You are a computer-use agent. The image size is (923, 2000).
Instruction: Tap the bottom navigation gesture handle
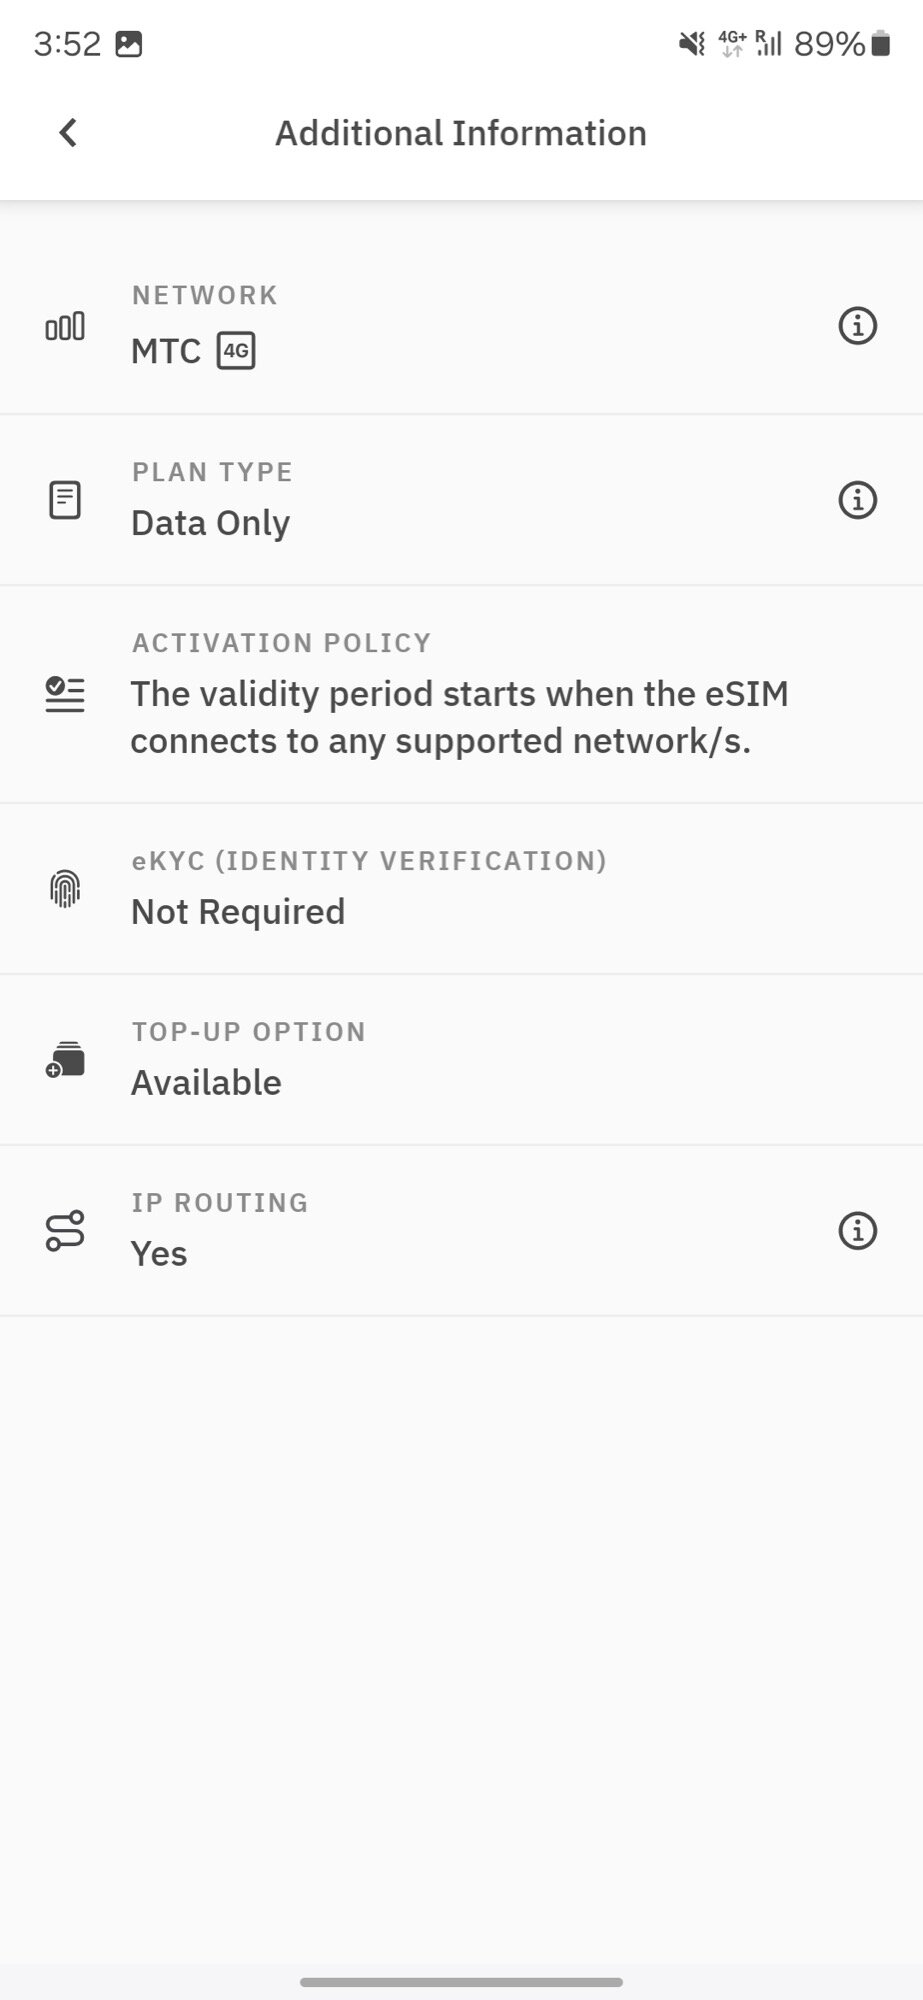click(461, 1981)
